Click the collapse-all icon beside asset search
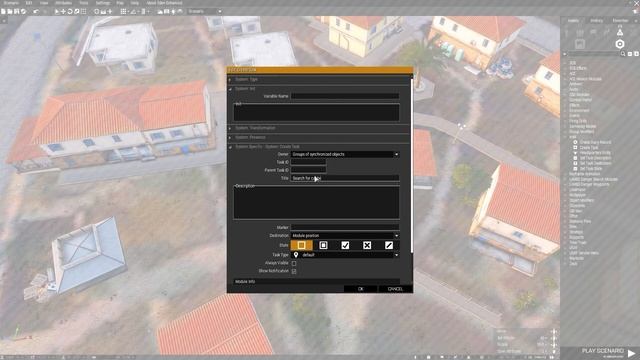 coord(630,54)
